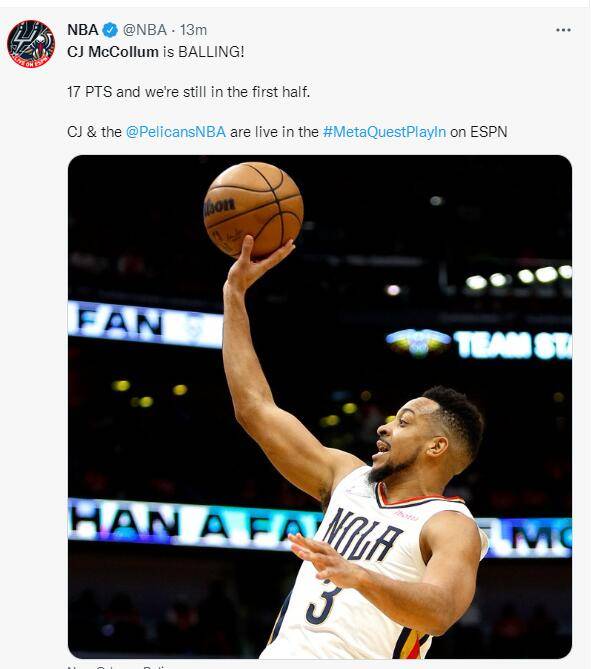Open the @NBA handle link
This screenshot has height=669, width=591.
pyautogui.click(x=145, y=30)
